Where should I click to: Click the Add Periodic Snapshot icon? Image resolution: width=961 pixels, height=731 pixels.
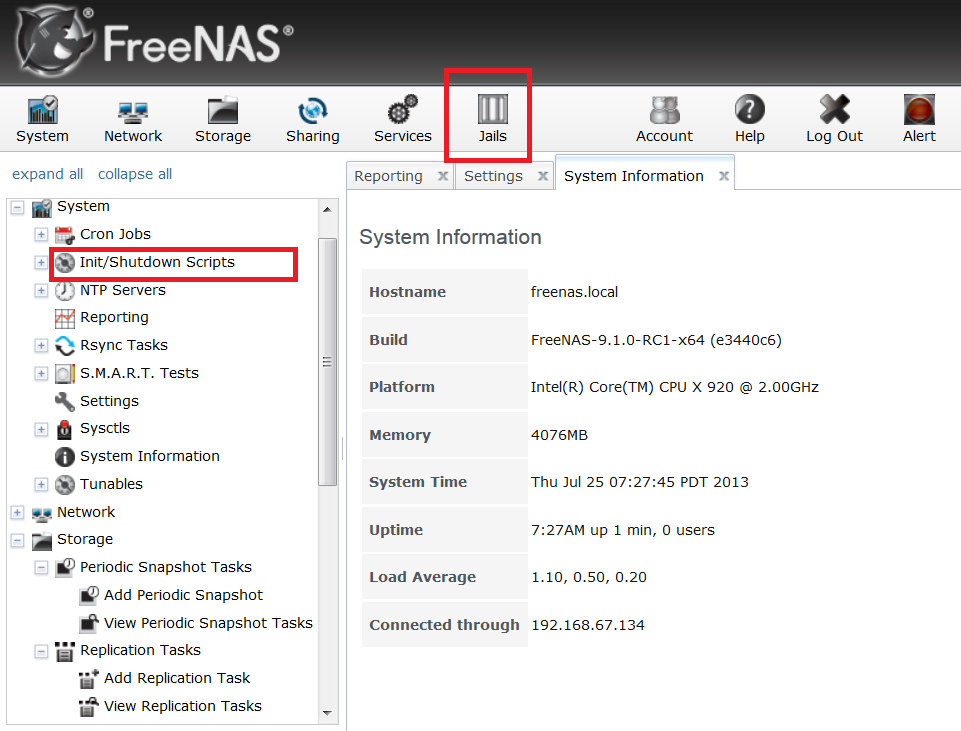[89, 596]
